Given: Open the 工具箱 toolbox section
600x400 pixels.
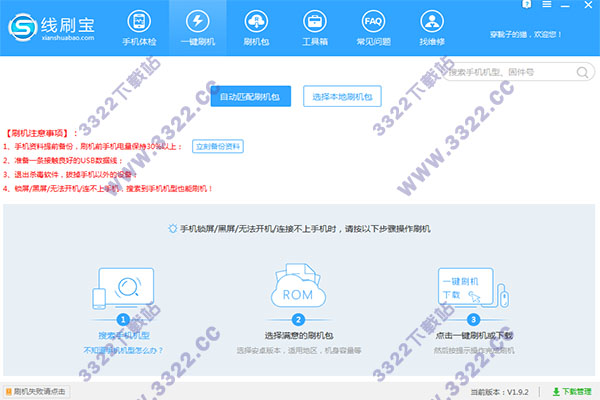Looking at the screenshot, I should point(315,28).
